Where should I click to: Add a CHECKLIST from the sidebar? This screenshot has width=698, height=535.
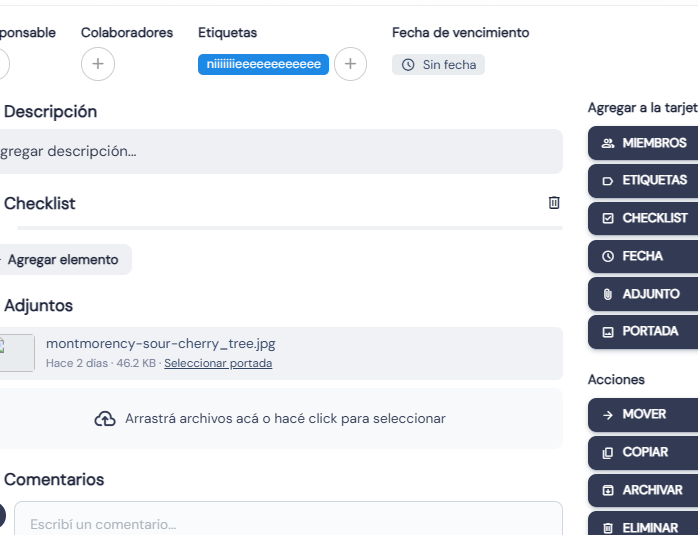pyautogui.click(x=643, y=218)
